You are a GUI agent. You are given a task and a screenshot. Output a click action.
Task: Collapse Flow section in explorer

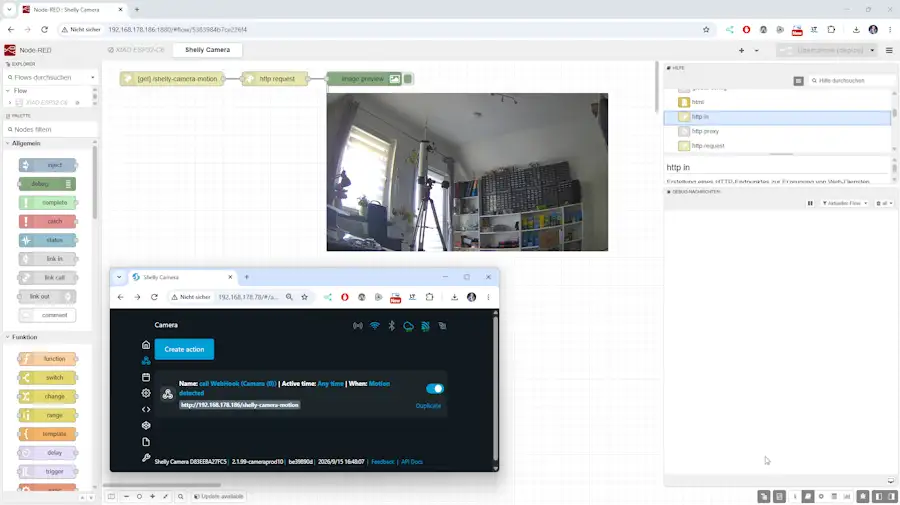click(7, 91)
